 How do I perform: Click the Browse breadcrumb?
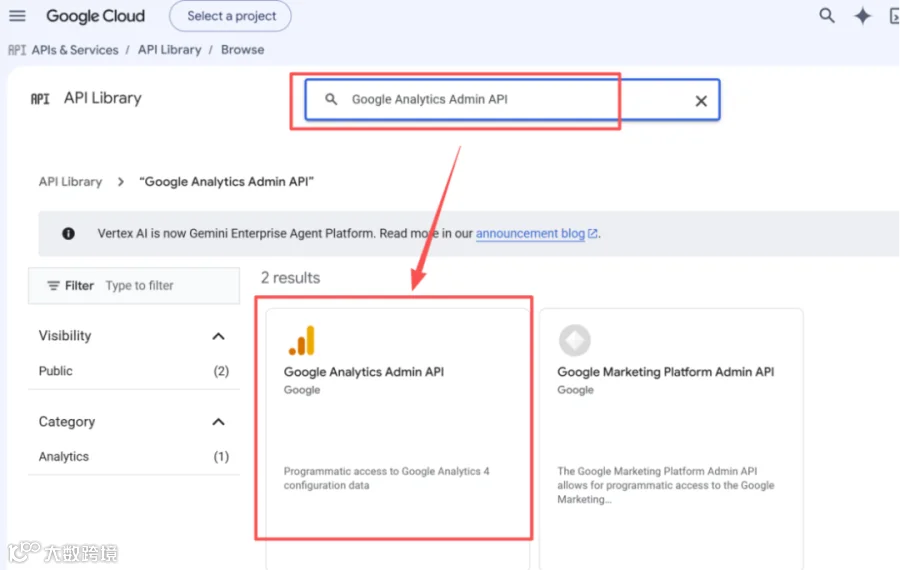pos(242,50)
